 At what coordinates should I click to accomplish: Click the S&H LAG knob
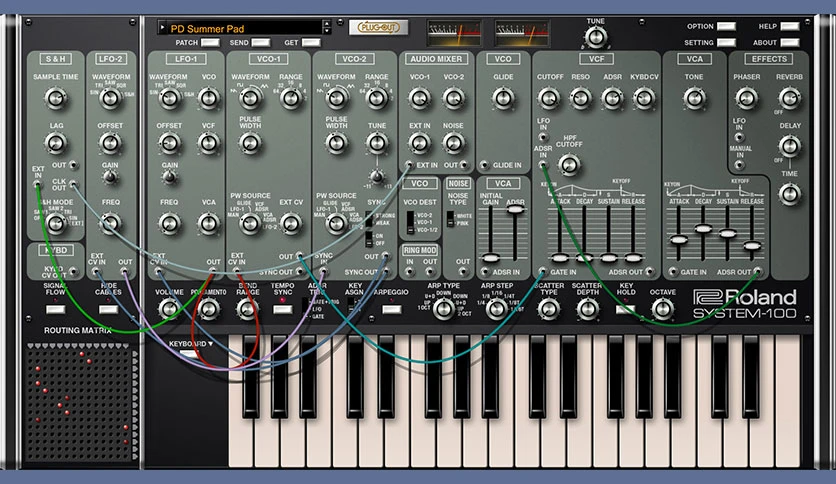coord(55,143)
